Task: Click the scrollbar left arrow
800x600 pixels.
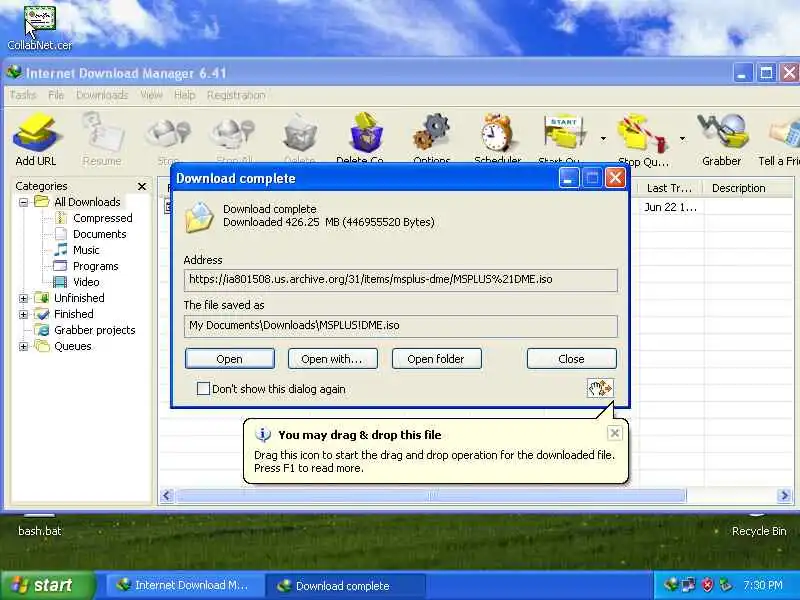Action: (x=167, y=495)
